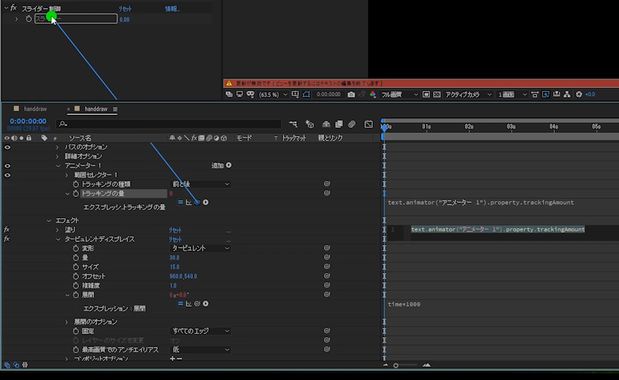
Task: Toggle stopwatch for slider control property
Action: [28, 19]
